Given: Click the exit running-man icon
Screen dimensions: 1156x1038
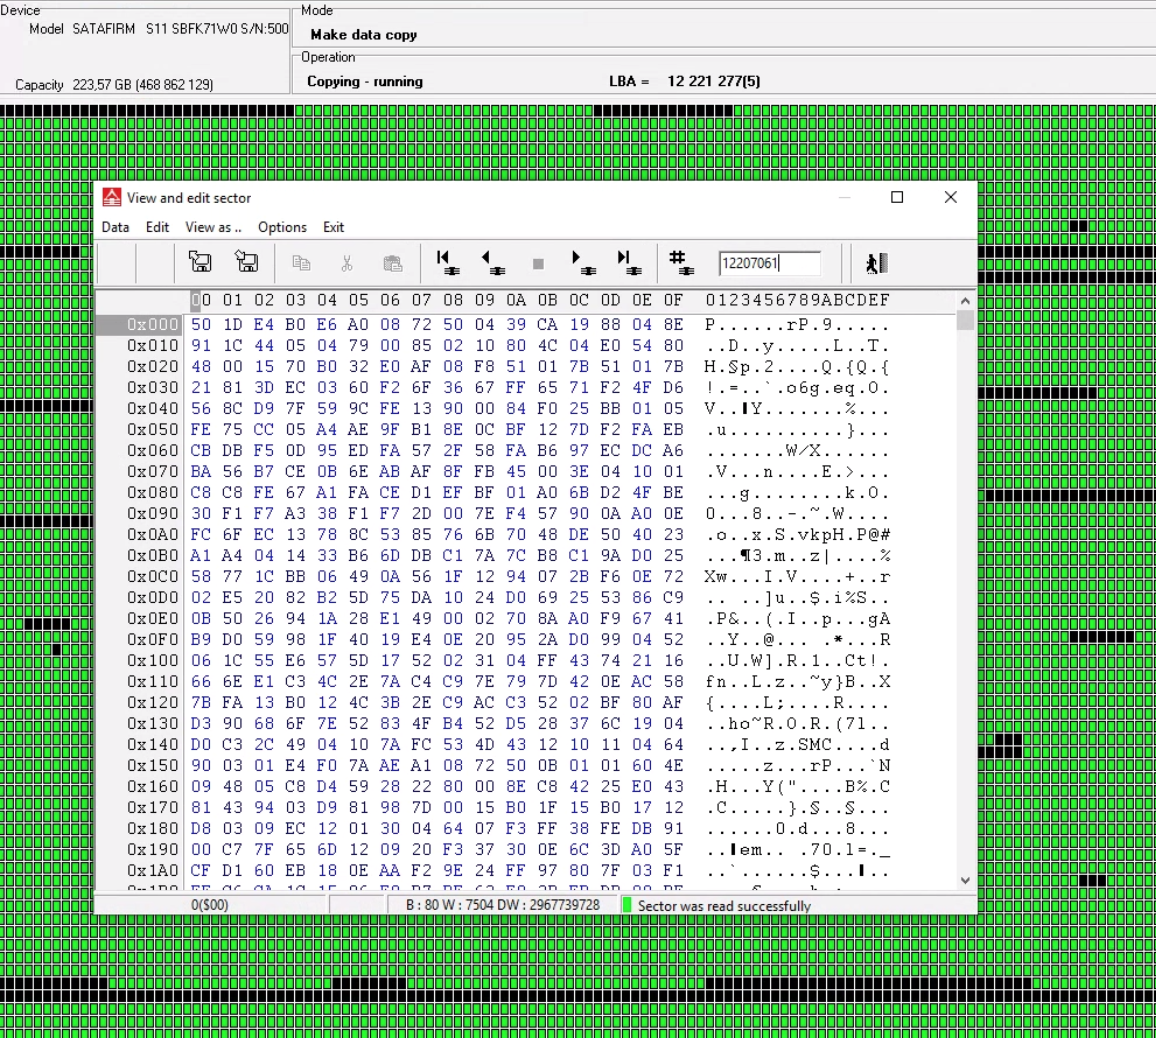Looking at the screenshot, I should [877, 262].
